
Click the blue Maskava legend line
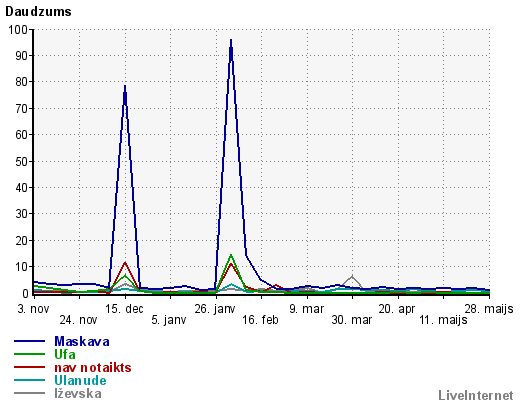point(29,341)
